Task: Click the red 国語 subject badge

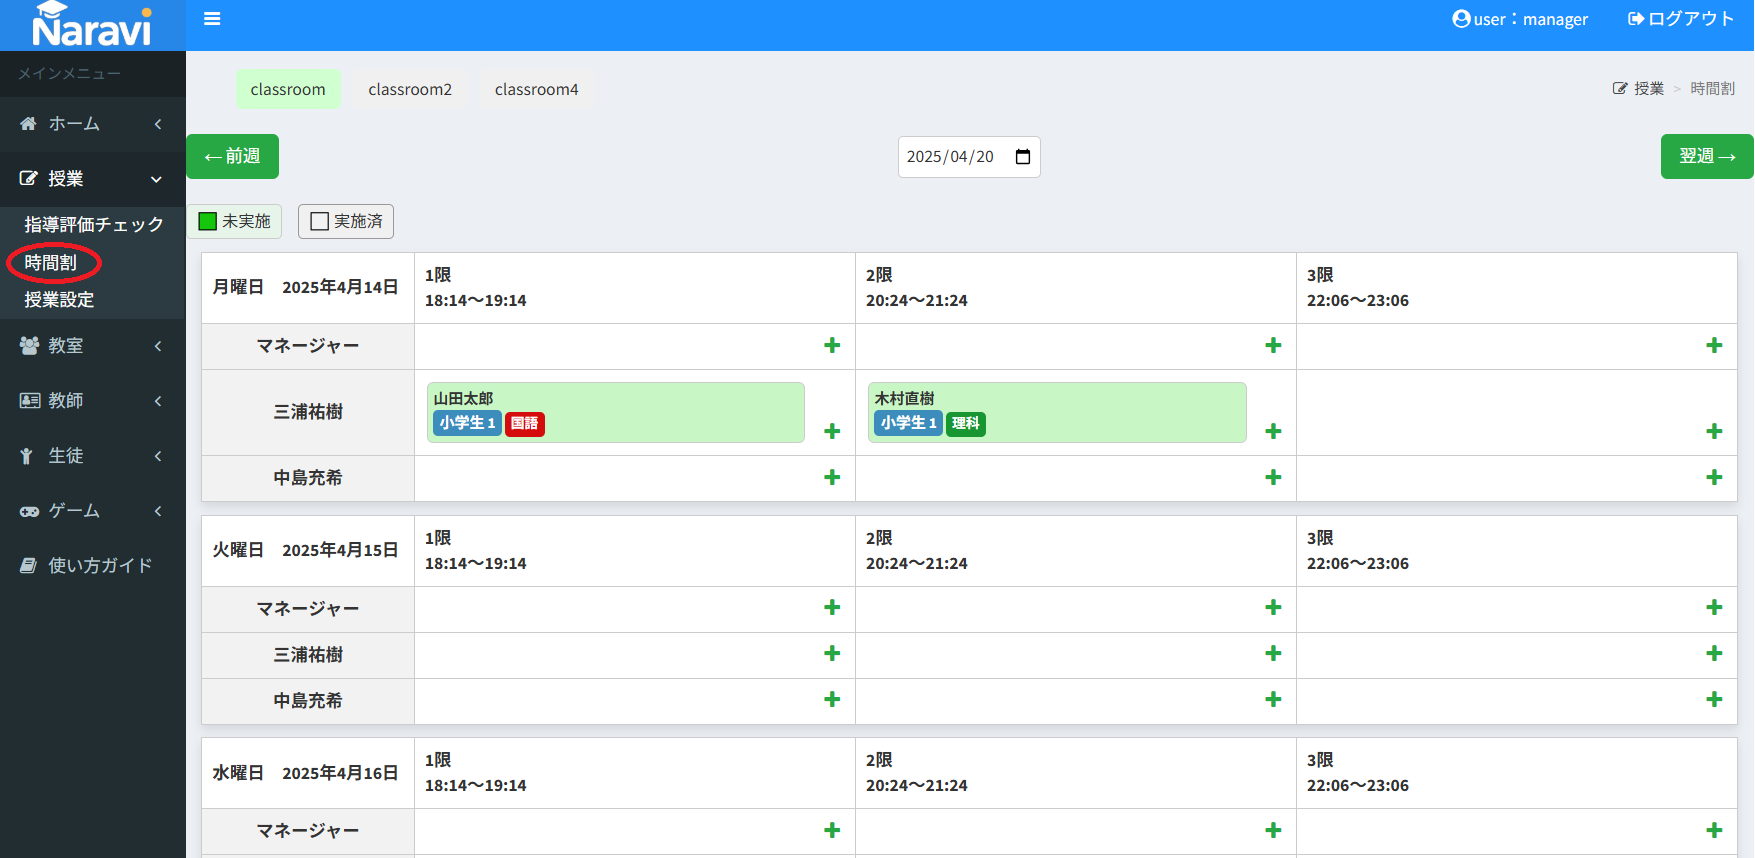Action: 525,424
